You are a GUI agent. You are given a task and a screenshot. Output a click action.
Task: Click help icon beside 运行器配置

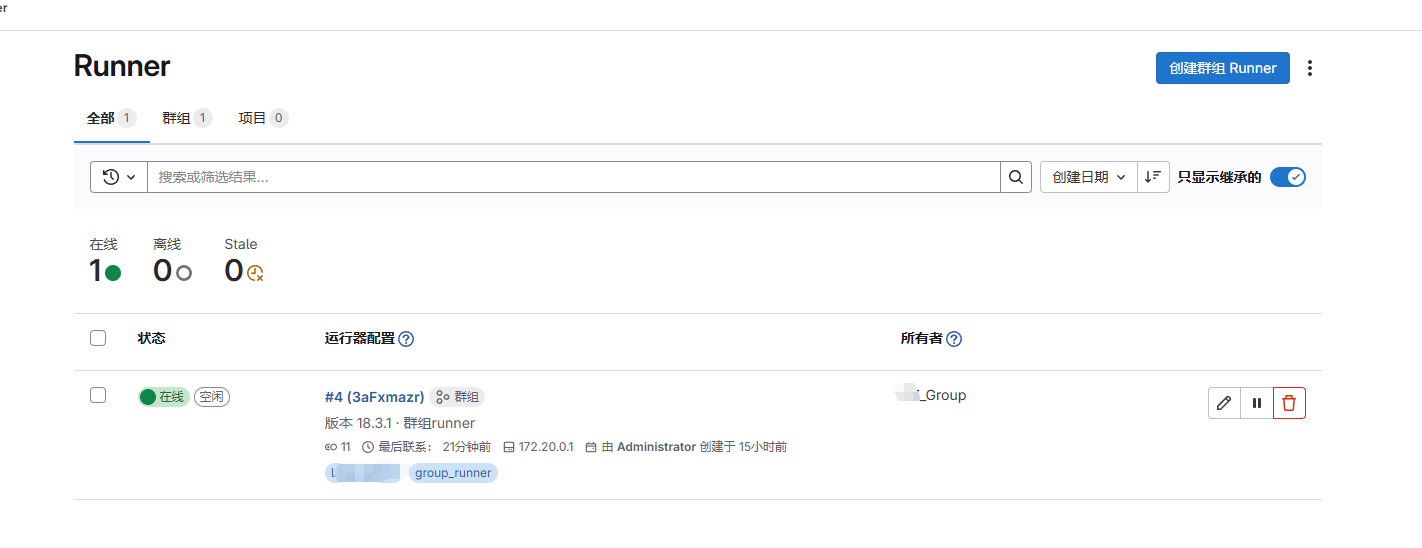[x=406, y=339]
